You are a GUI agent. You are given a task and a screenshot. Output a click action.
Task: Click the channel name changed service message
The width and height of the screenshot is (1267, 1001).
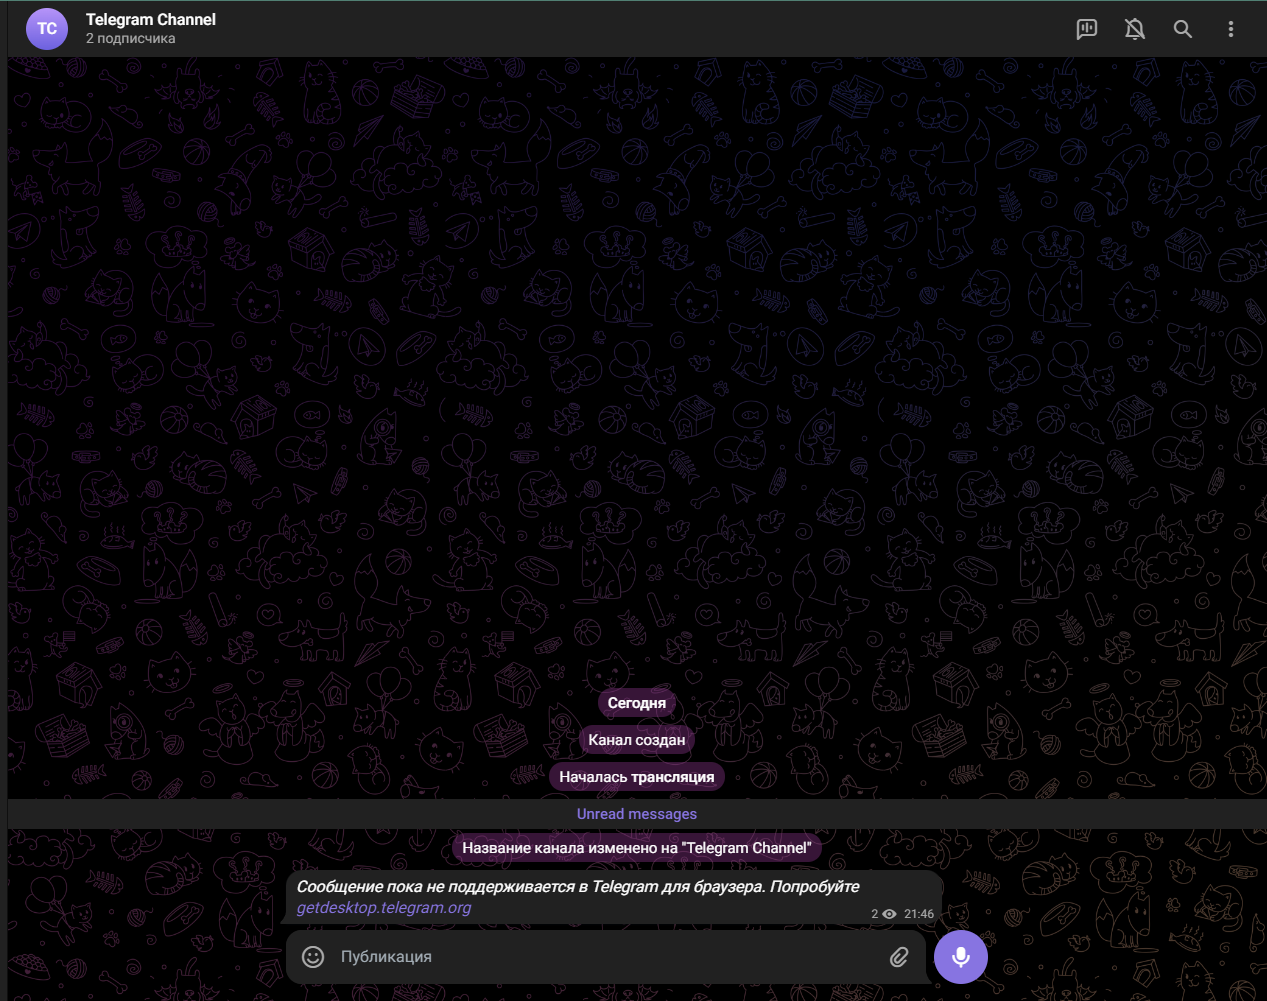[x=637, y=848]
